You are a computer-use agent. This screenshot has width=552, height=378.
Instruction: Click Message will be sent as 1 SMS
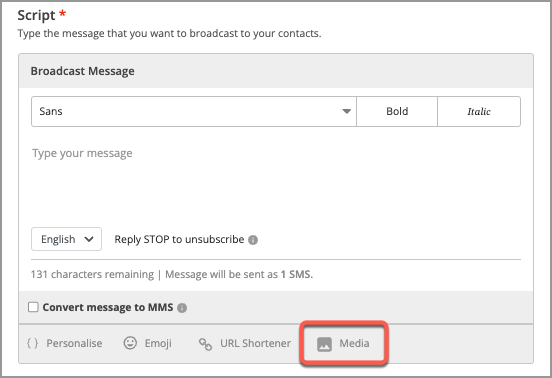click(239, 274)
